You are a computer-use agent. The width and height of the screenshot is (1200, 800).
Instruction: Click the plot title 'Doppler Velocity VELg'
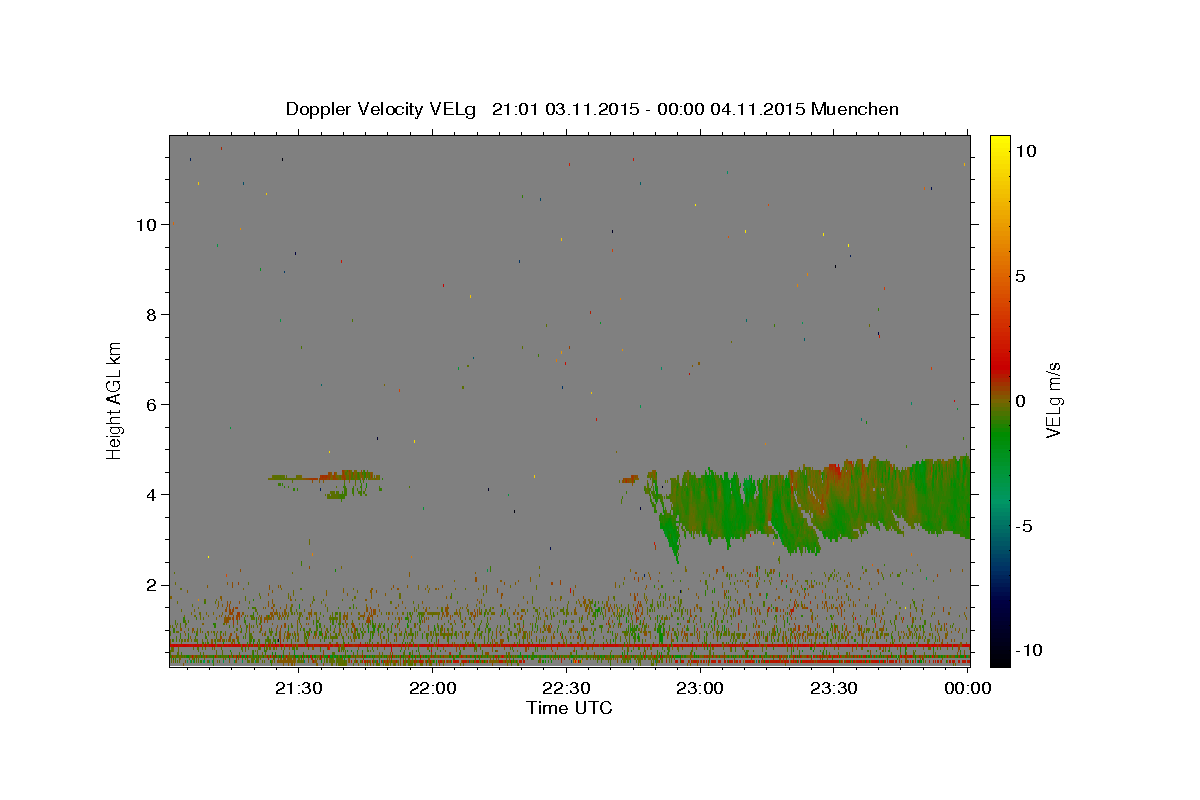click(383, 109)
